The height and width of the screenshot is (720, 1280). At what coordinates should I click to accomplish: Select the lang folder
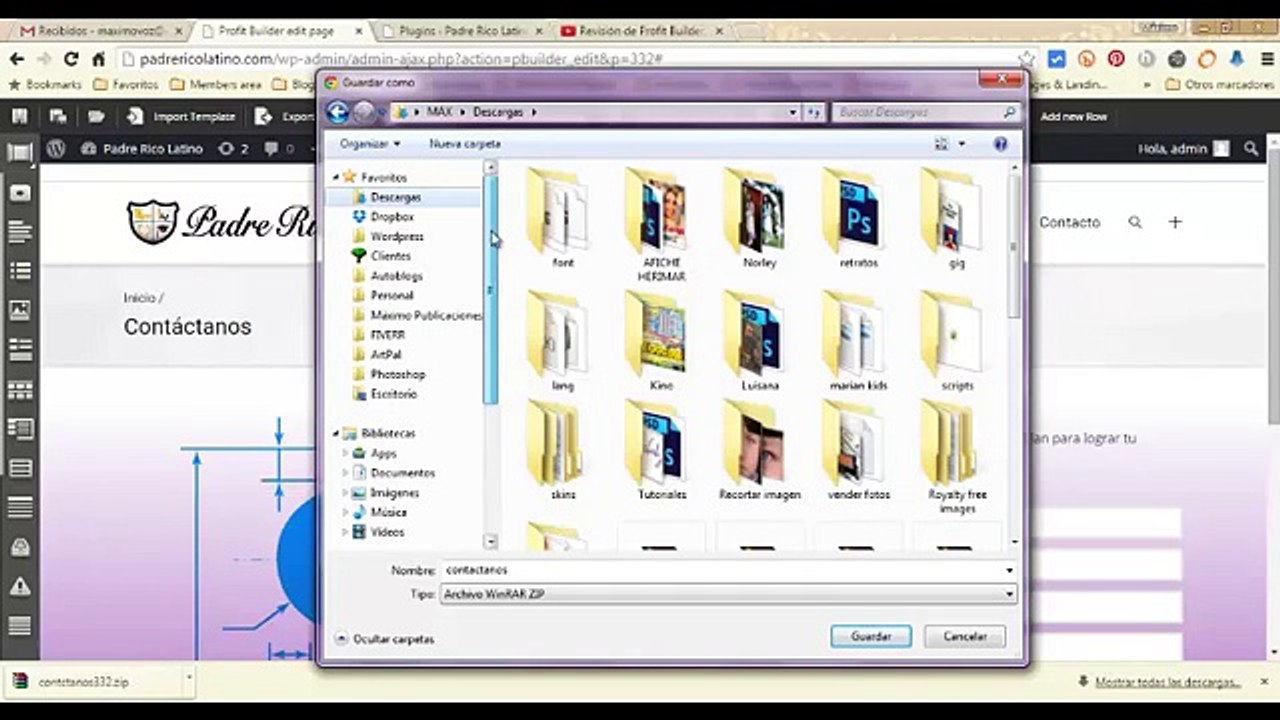tap(563, 341)
